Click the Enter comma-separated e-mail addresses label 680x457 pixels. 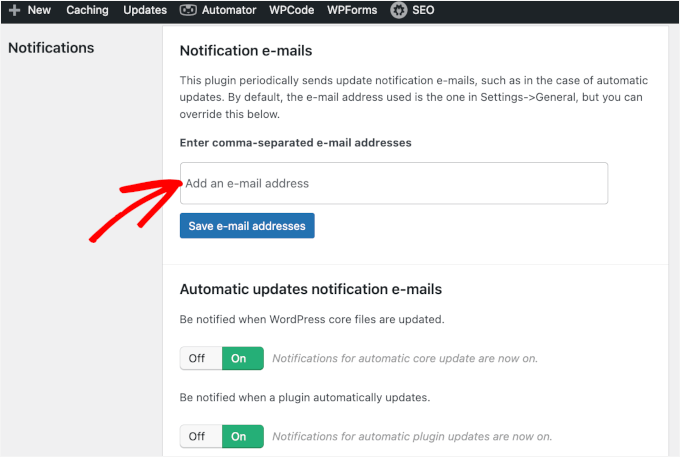point(295,143)
